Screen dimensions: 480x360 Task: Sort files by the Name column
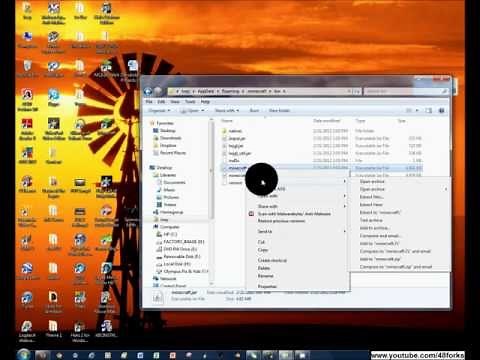click(227, 121)
